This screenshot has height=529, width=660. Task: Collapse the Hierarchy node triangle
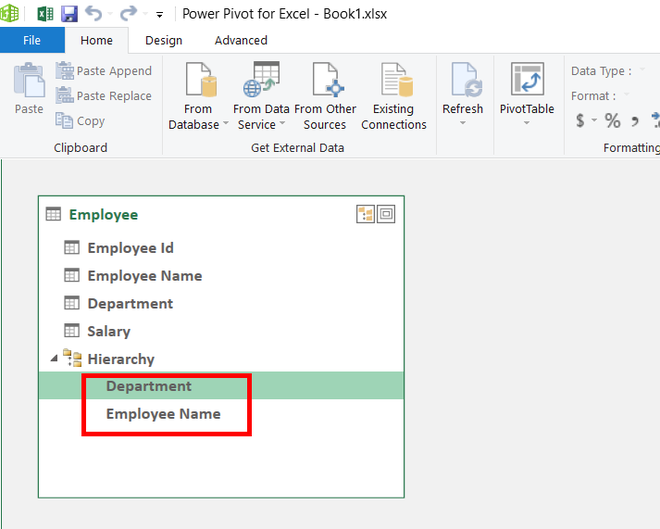coord(54,359)
